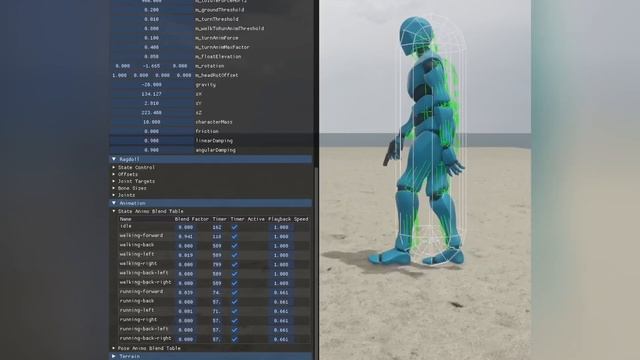Toggle Timer Active checkbox for idle

tap(235, 227)
